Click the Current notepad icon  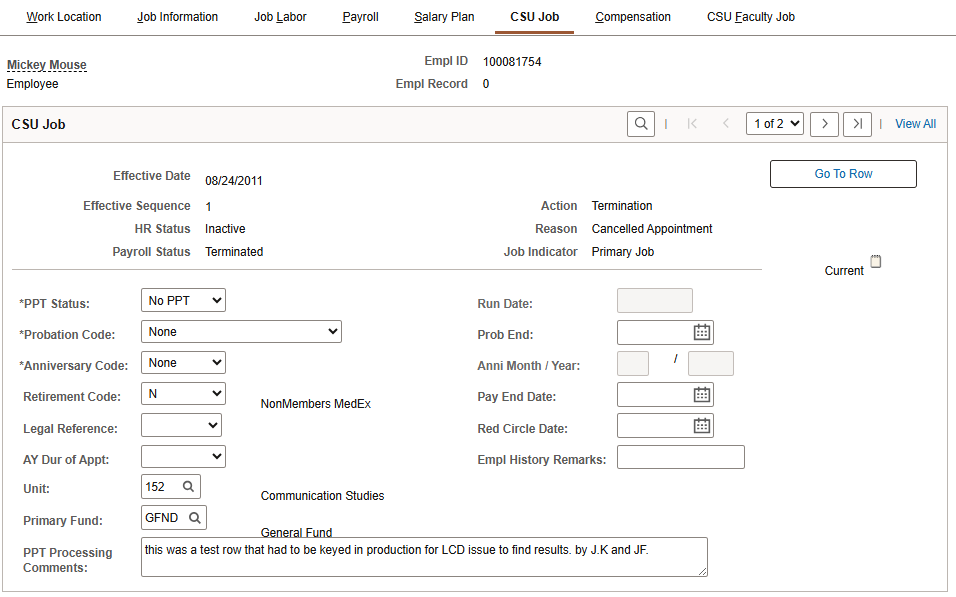(876, 262)
